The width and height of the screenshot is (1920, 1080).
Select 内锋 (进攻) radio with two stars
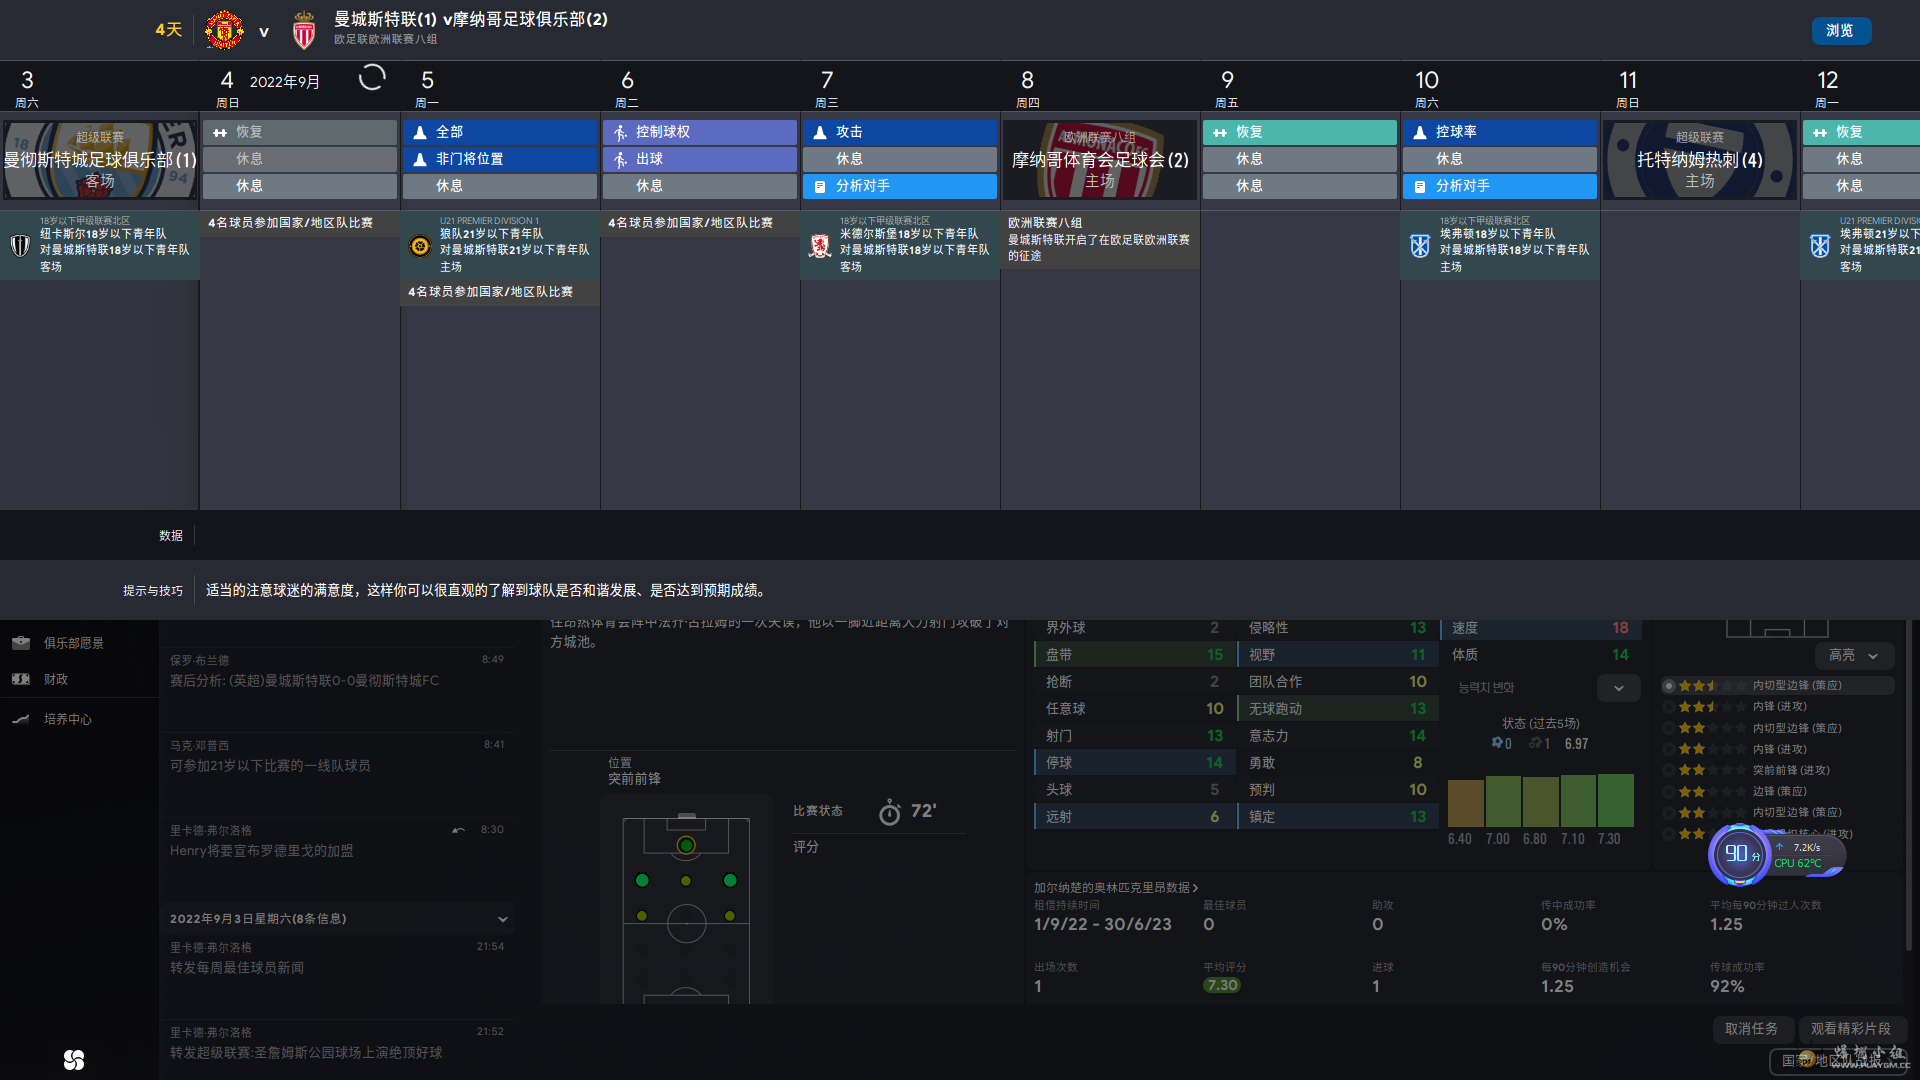tap(1669, 749)
